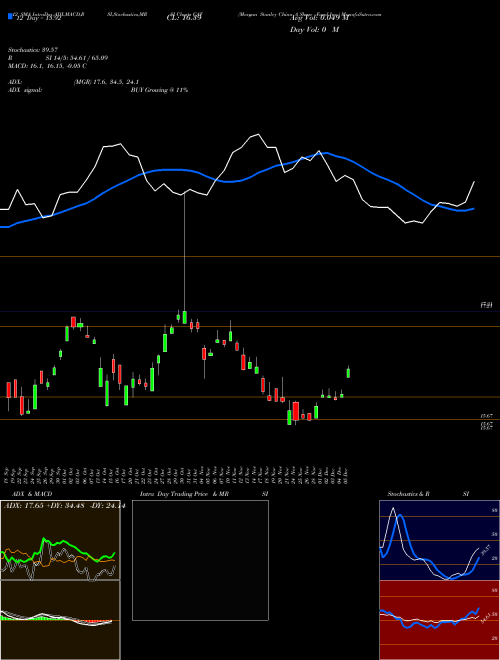The image size is (500, 660).
Task: Click the latest green candlestick on right
Action: point(348,372)
